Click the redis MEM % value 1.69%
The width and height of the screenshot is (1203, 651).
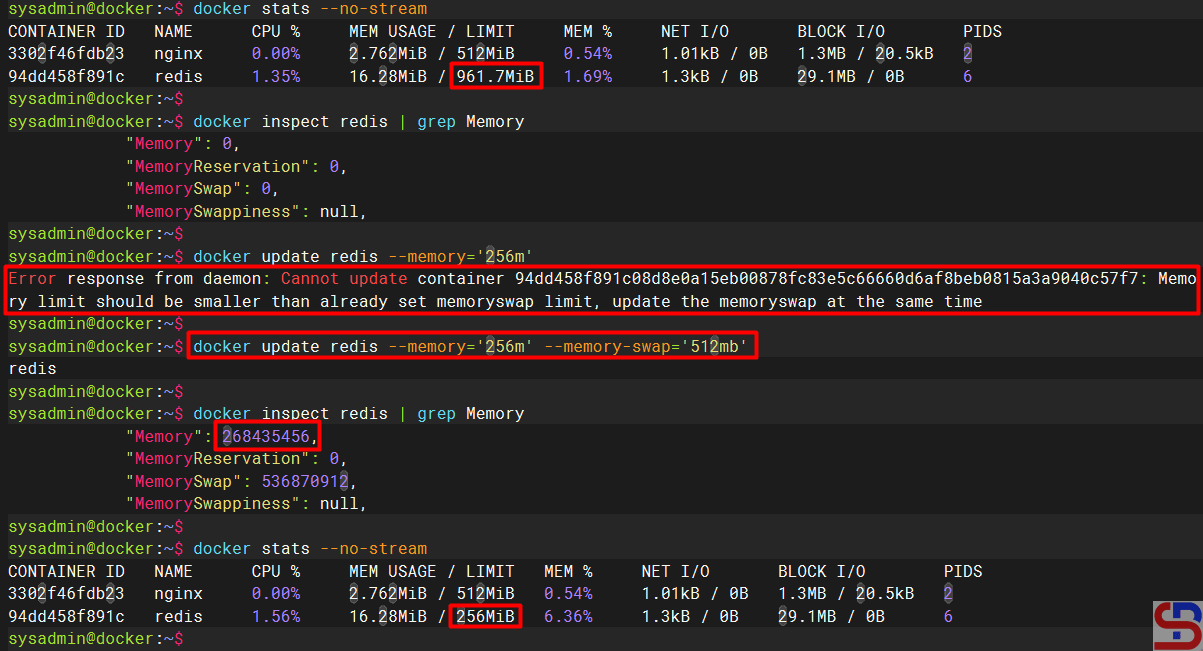587,76
